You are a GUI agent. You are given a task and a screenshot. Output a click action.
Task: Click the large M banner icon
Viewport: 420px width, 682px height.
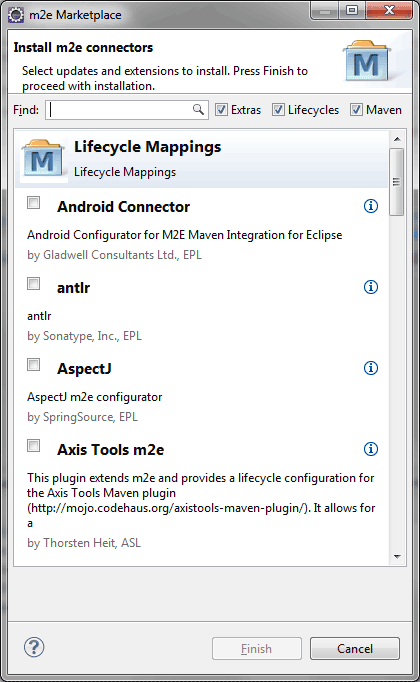click(366, 61)
